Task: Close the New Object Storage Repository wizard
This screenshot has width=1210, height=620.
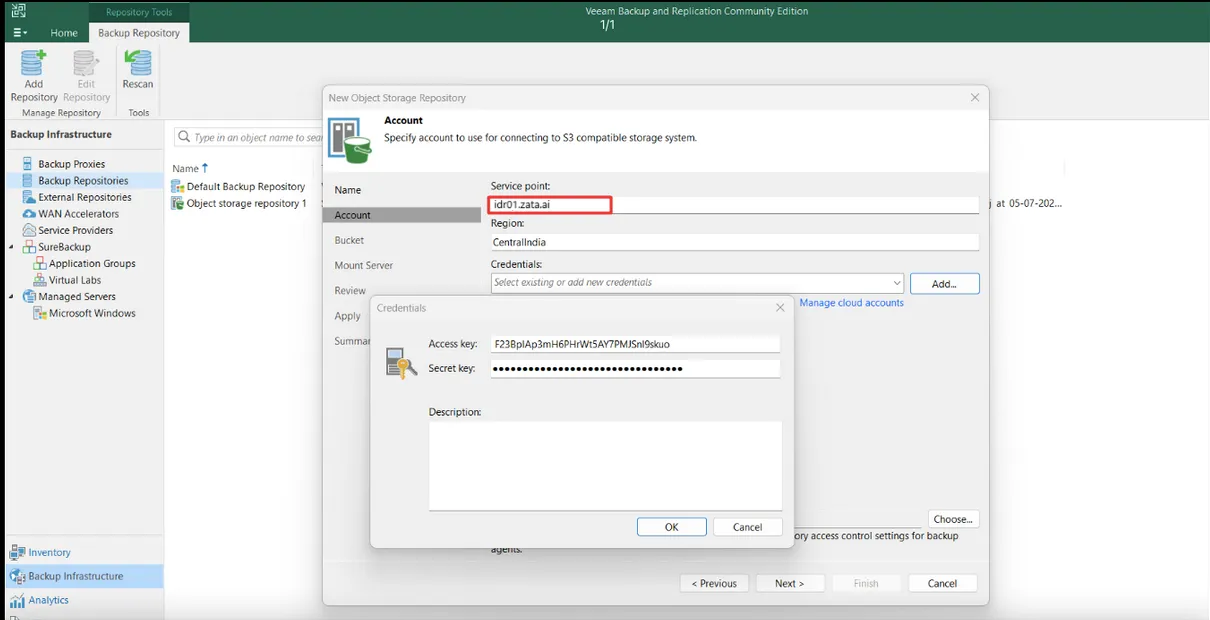Action: pyautogui.click(x=975, y=98)
